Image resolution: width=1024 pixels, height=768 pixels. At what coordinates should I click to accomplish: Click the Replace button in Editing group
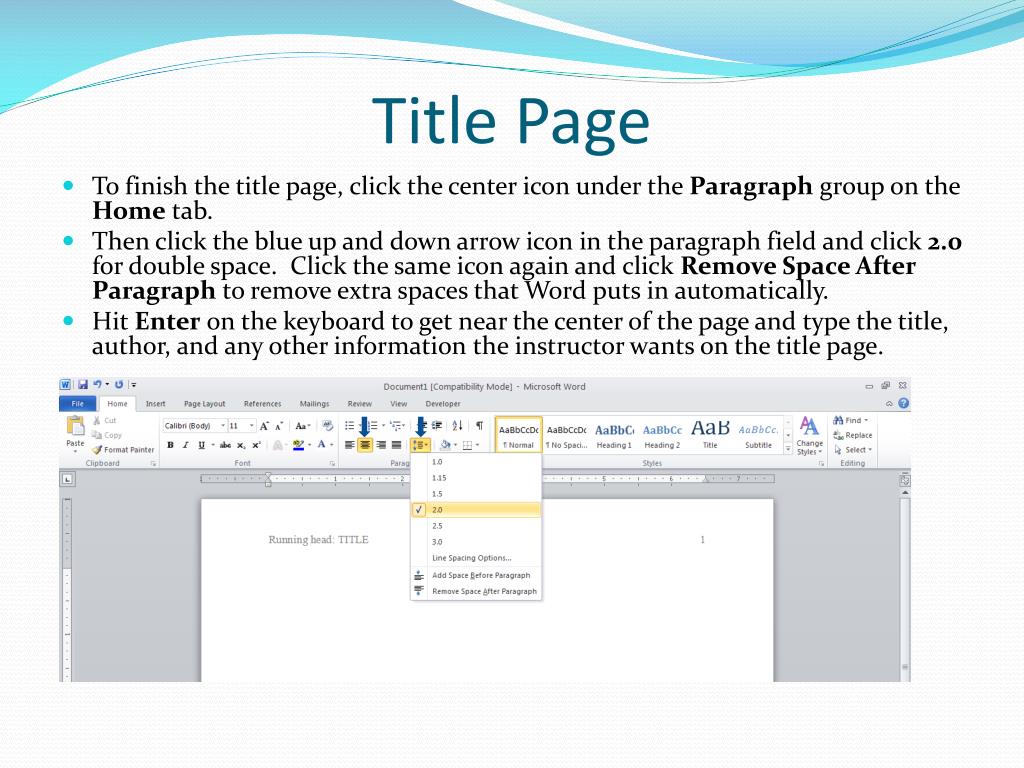pyautogui.click(x=853, y=436)
